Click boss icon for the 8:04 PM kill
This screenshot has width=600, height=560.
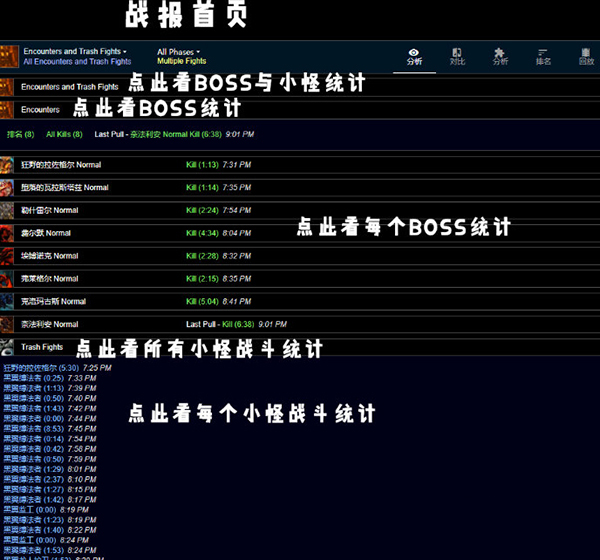7,233
